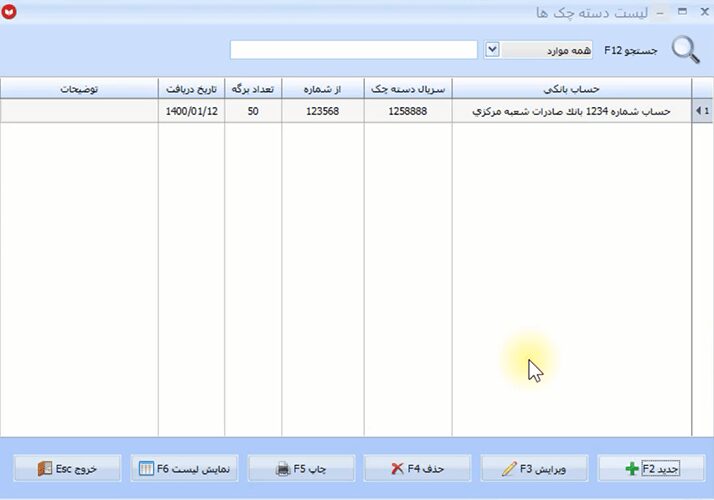Click the حذف F4 delete button
Viewport: 714px width, 500px height.
point(417,468)
